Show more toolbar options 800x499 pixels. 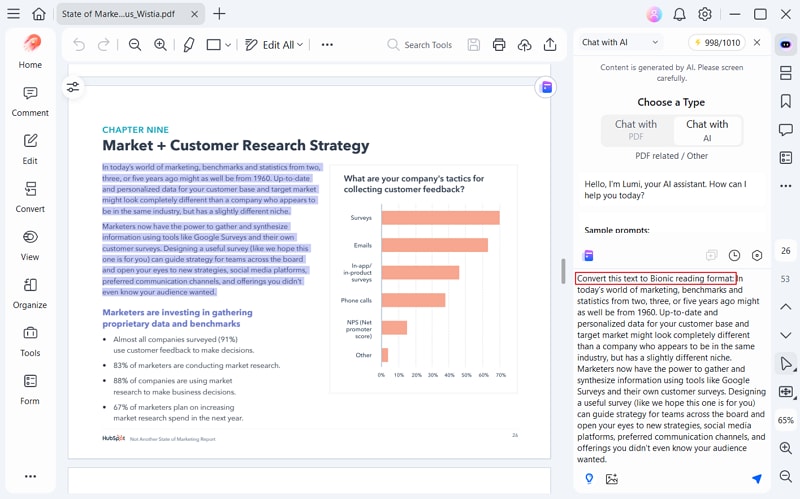[327, 45]
